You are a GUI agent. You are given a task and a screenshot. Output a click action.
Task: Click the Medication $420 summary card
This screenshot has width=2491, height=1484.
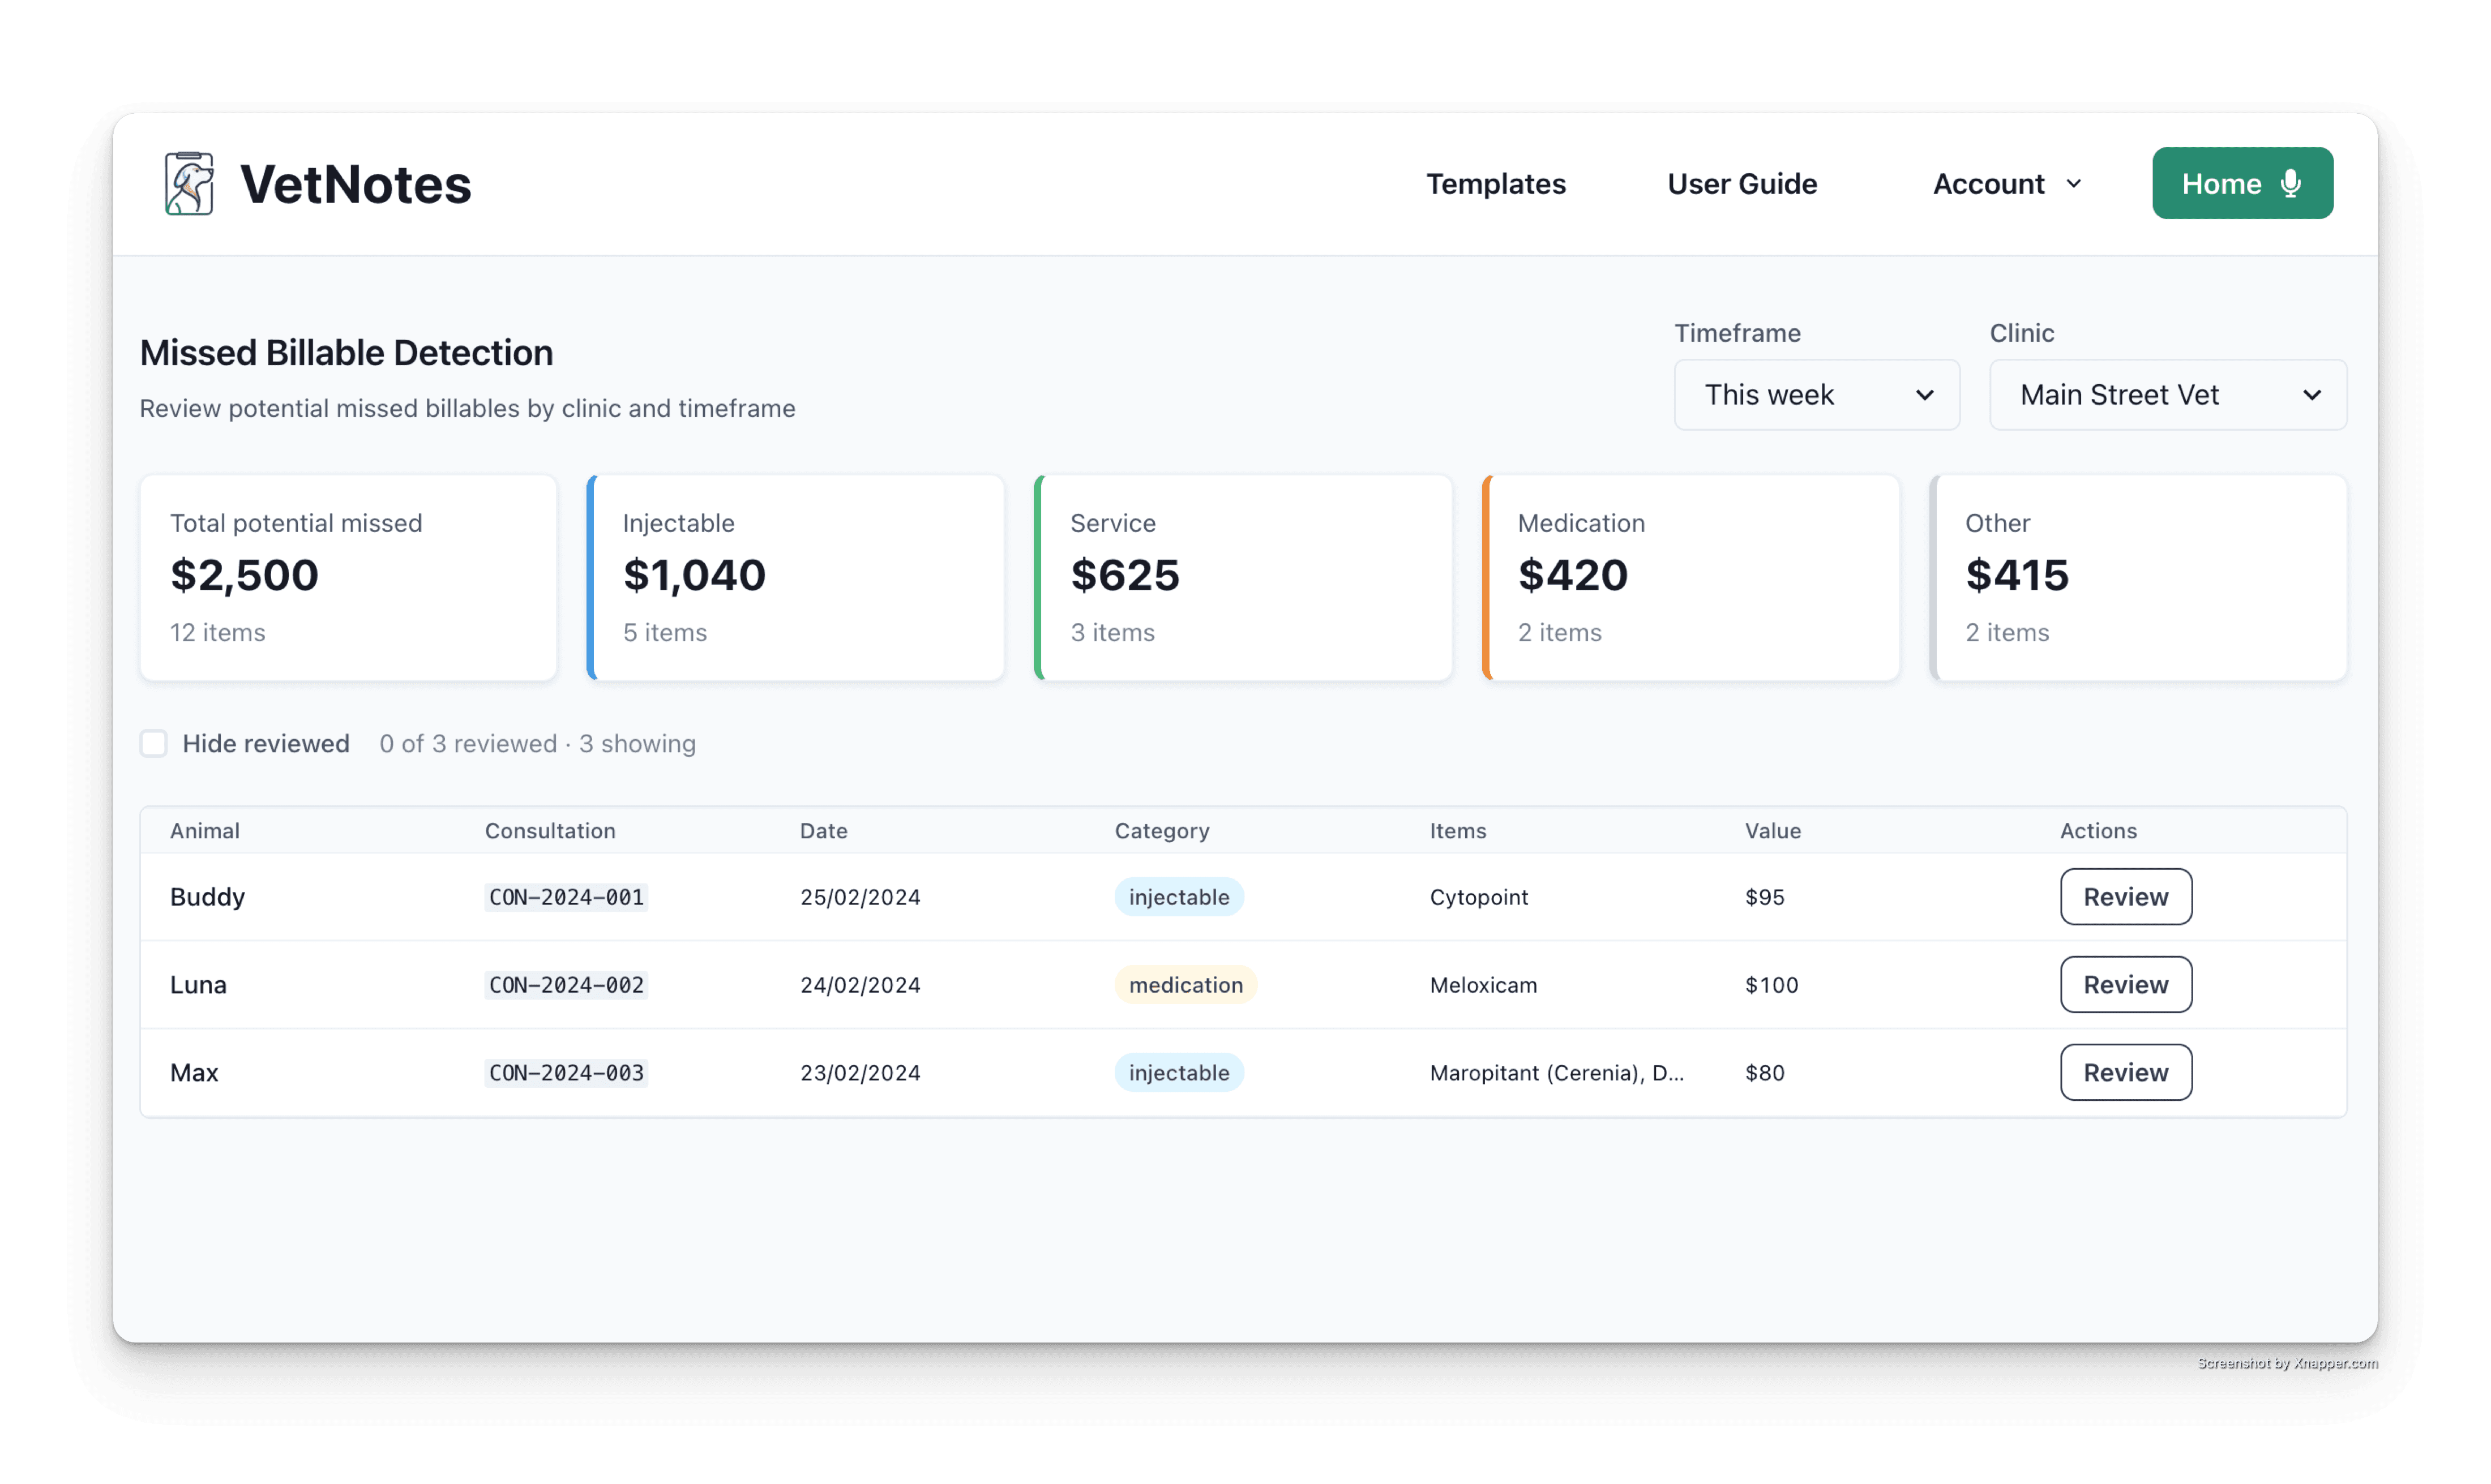point(1691,578)
